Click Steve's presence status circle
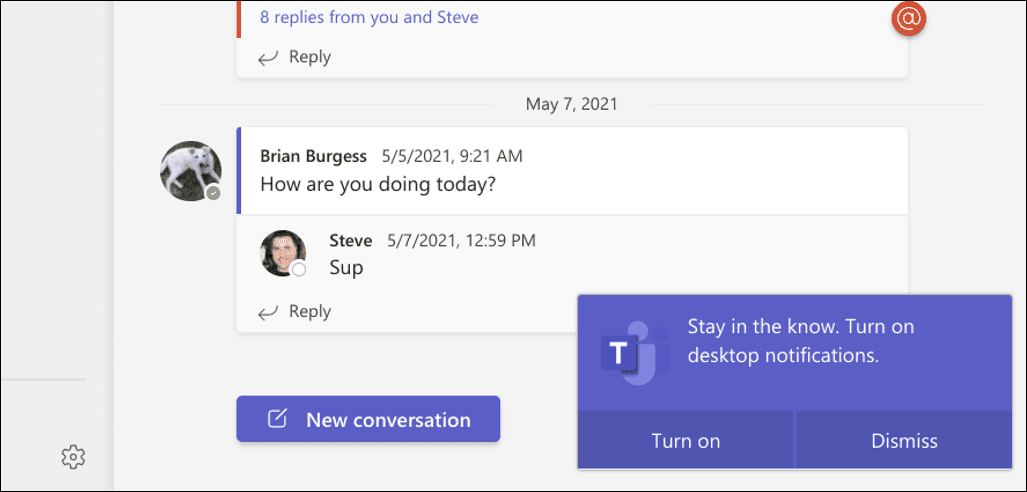Screen dimensions: 1027x492 click(298, 269)
